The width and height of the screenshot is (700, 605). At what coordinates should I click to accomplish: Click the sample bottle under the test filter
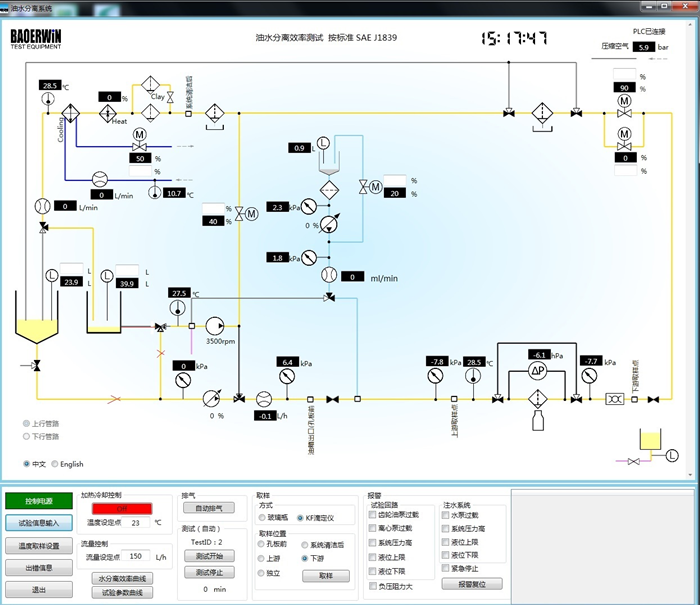point(538,421)
